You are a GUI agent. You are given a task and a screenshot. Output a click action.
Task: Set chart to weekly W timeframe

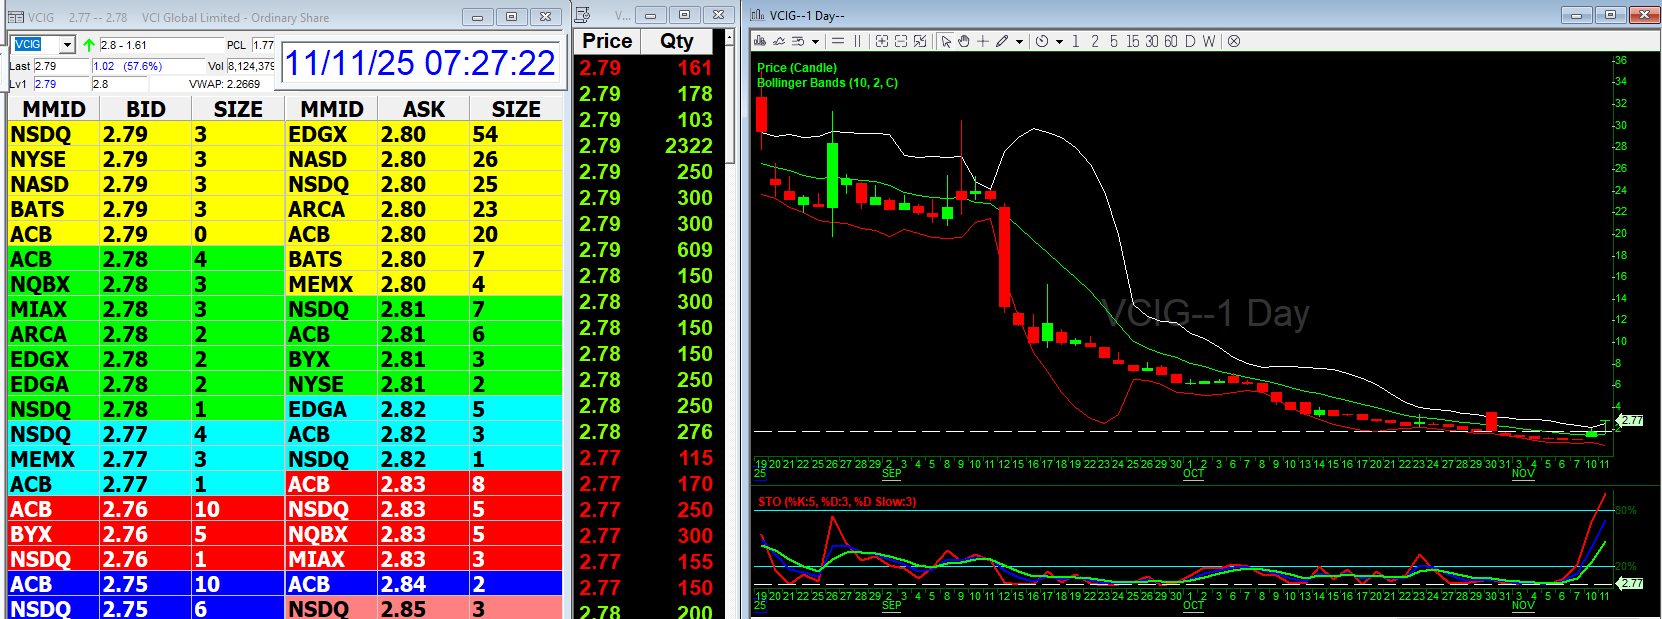[x=1209, y=41]
